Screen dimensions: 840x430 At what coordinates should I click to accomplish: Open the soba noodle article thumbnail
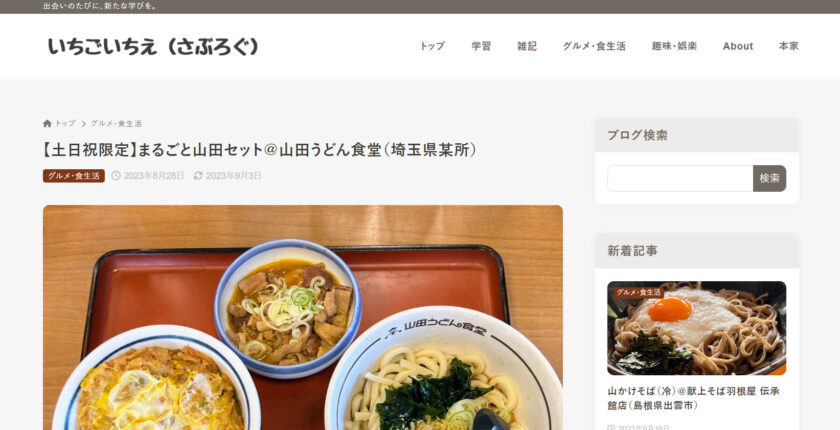tap(696, 328)
